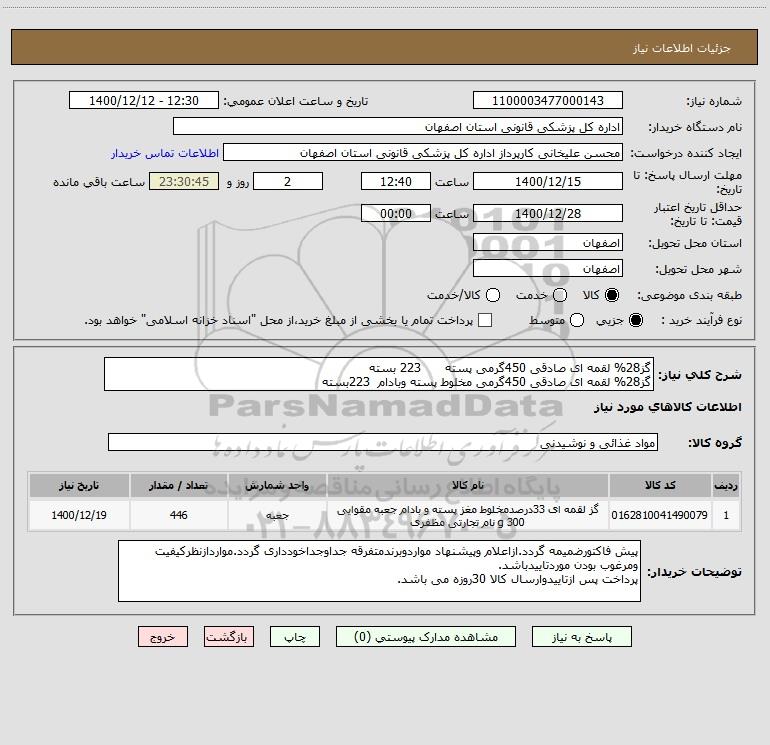Select the کالا radio button

click(612, 295)
